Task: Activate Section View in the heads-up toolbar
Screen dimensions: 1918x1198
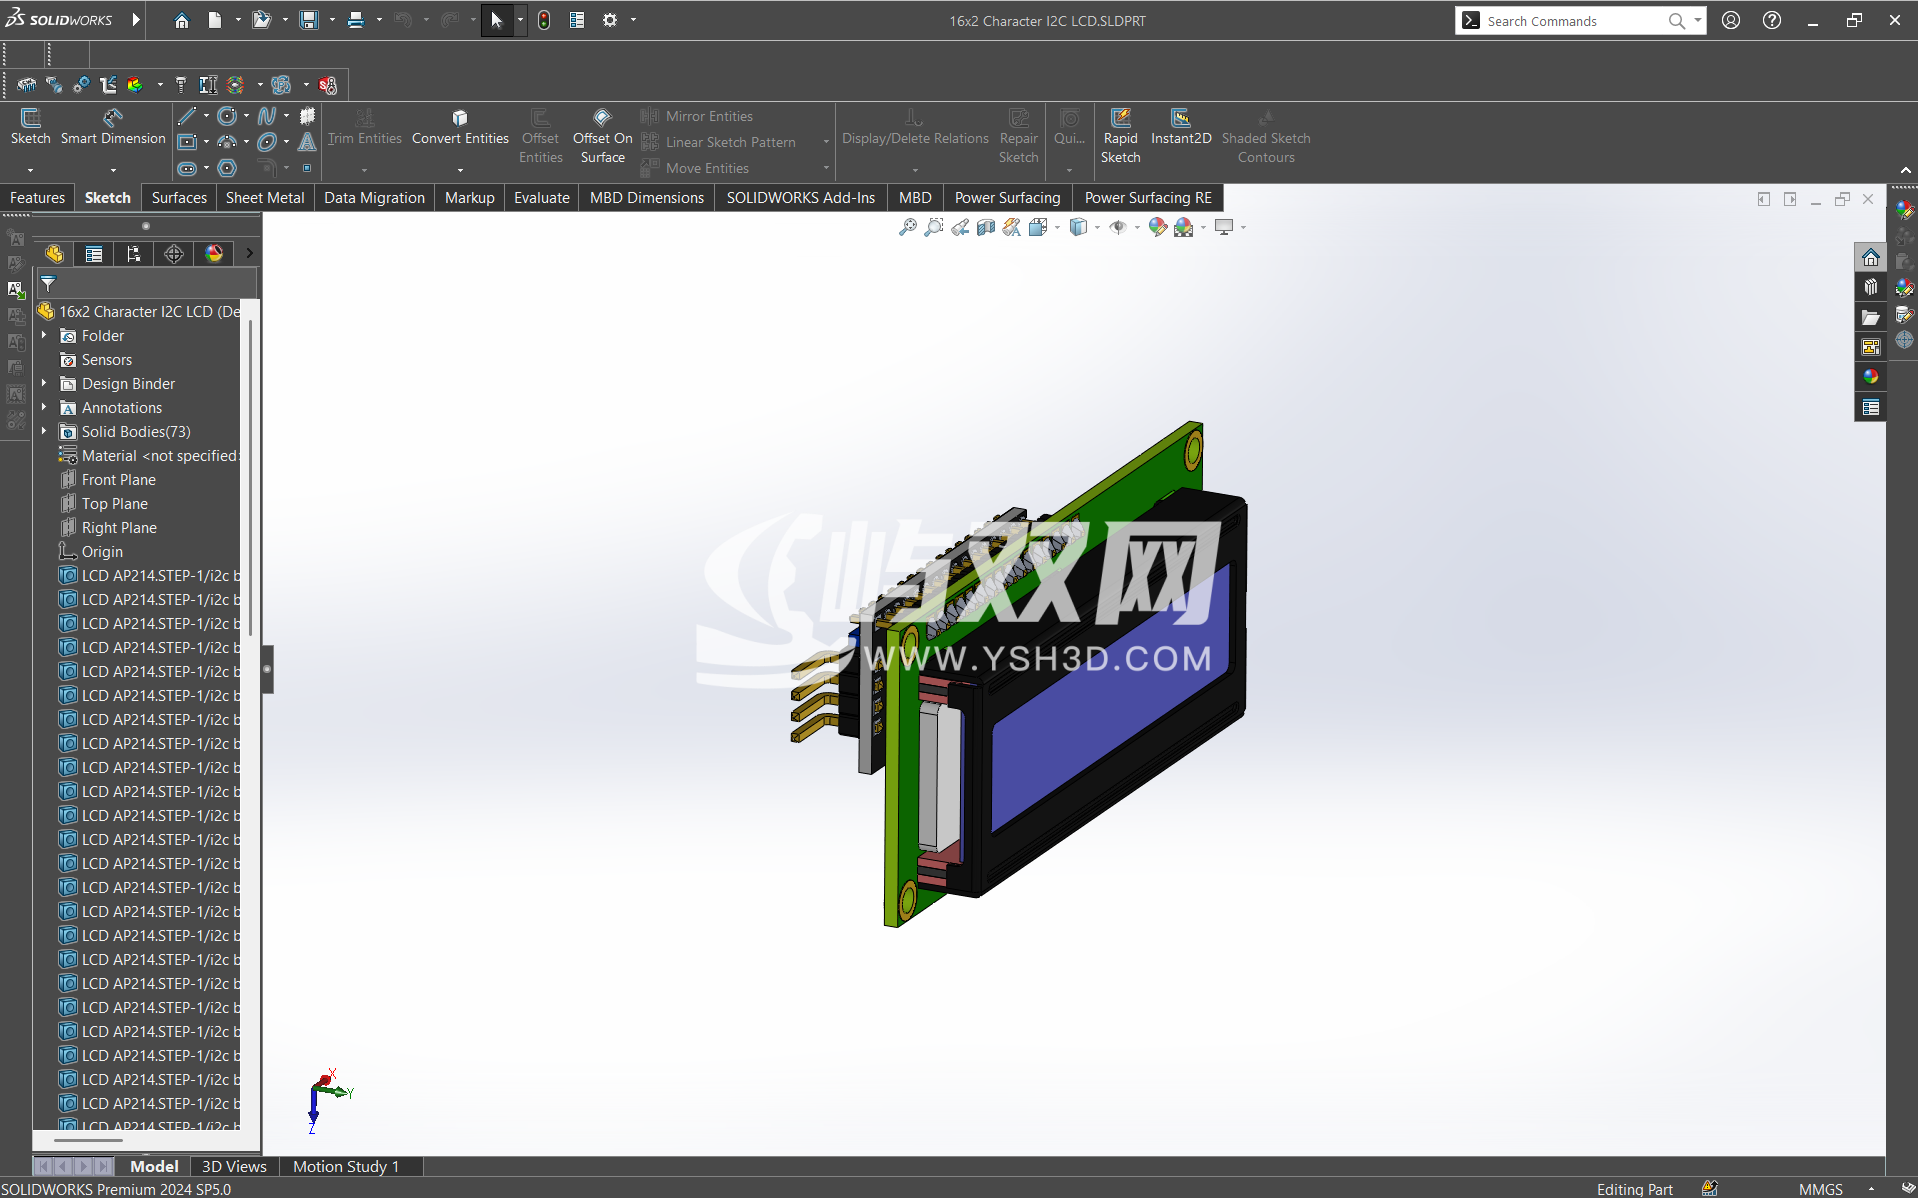Action: (985, 228)
